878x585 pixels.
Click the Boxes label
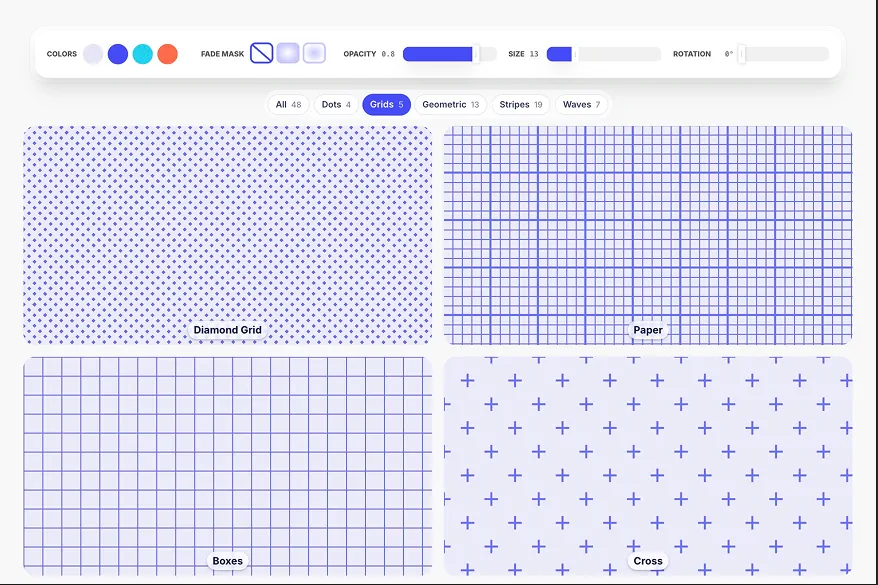coord(227,561)
